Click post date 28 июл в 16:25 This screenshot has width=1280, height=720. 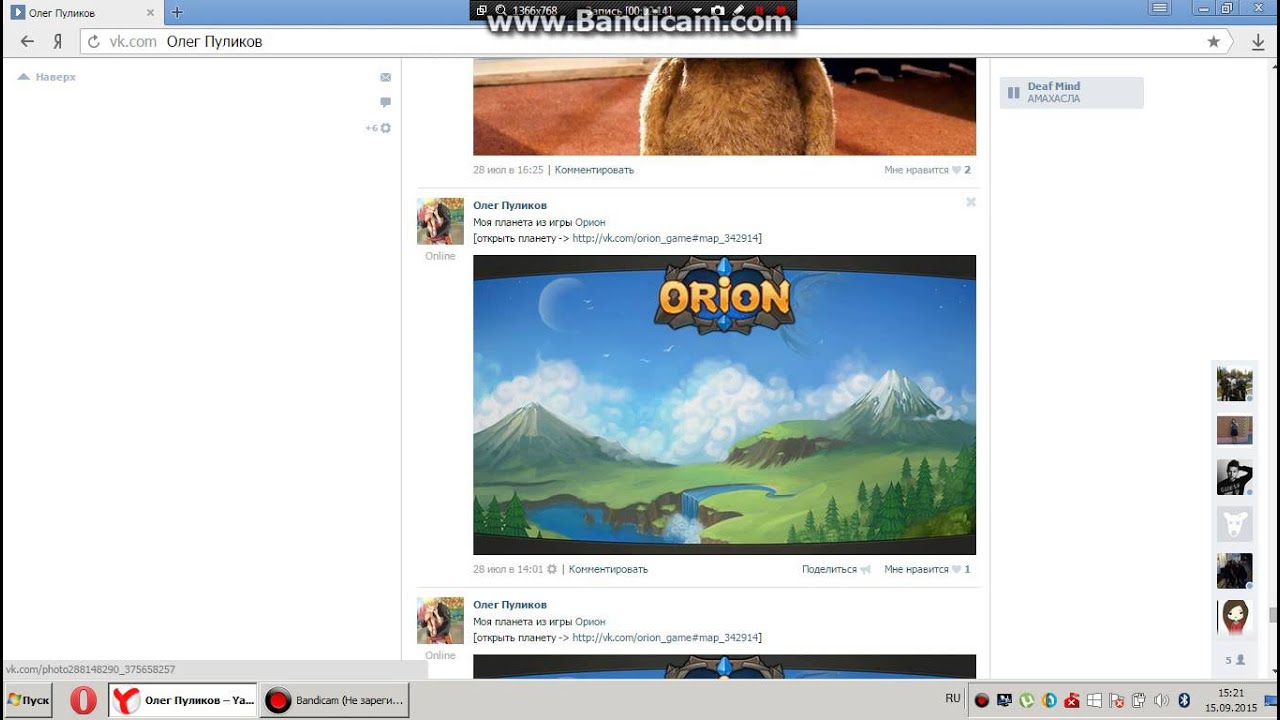coord(508,170)
